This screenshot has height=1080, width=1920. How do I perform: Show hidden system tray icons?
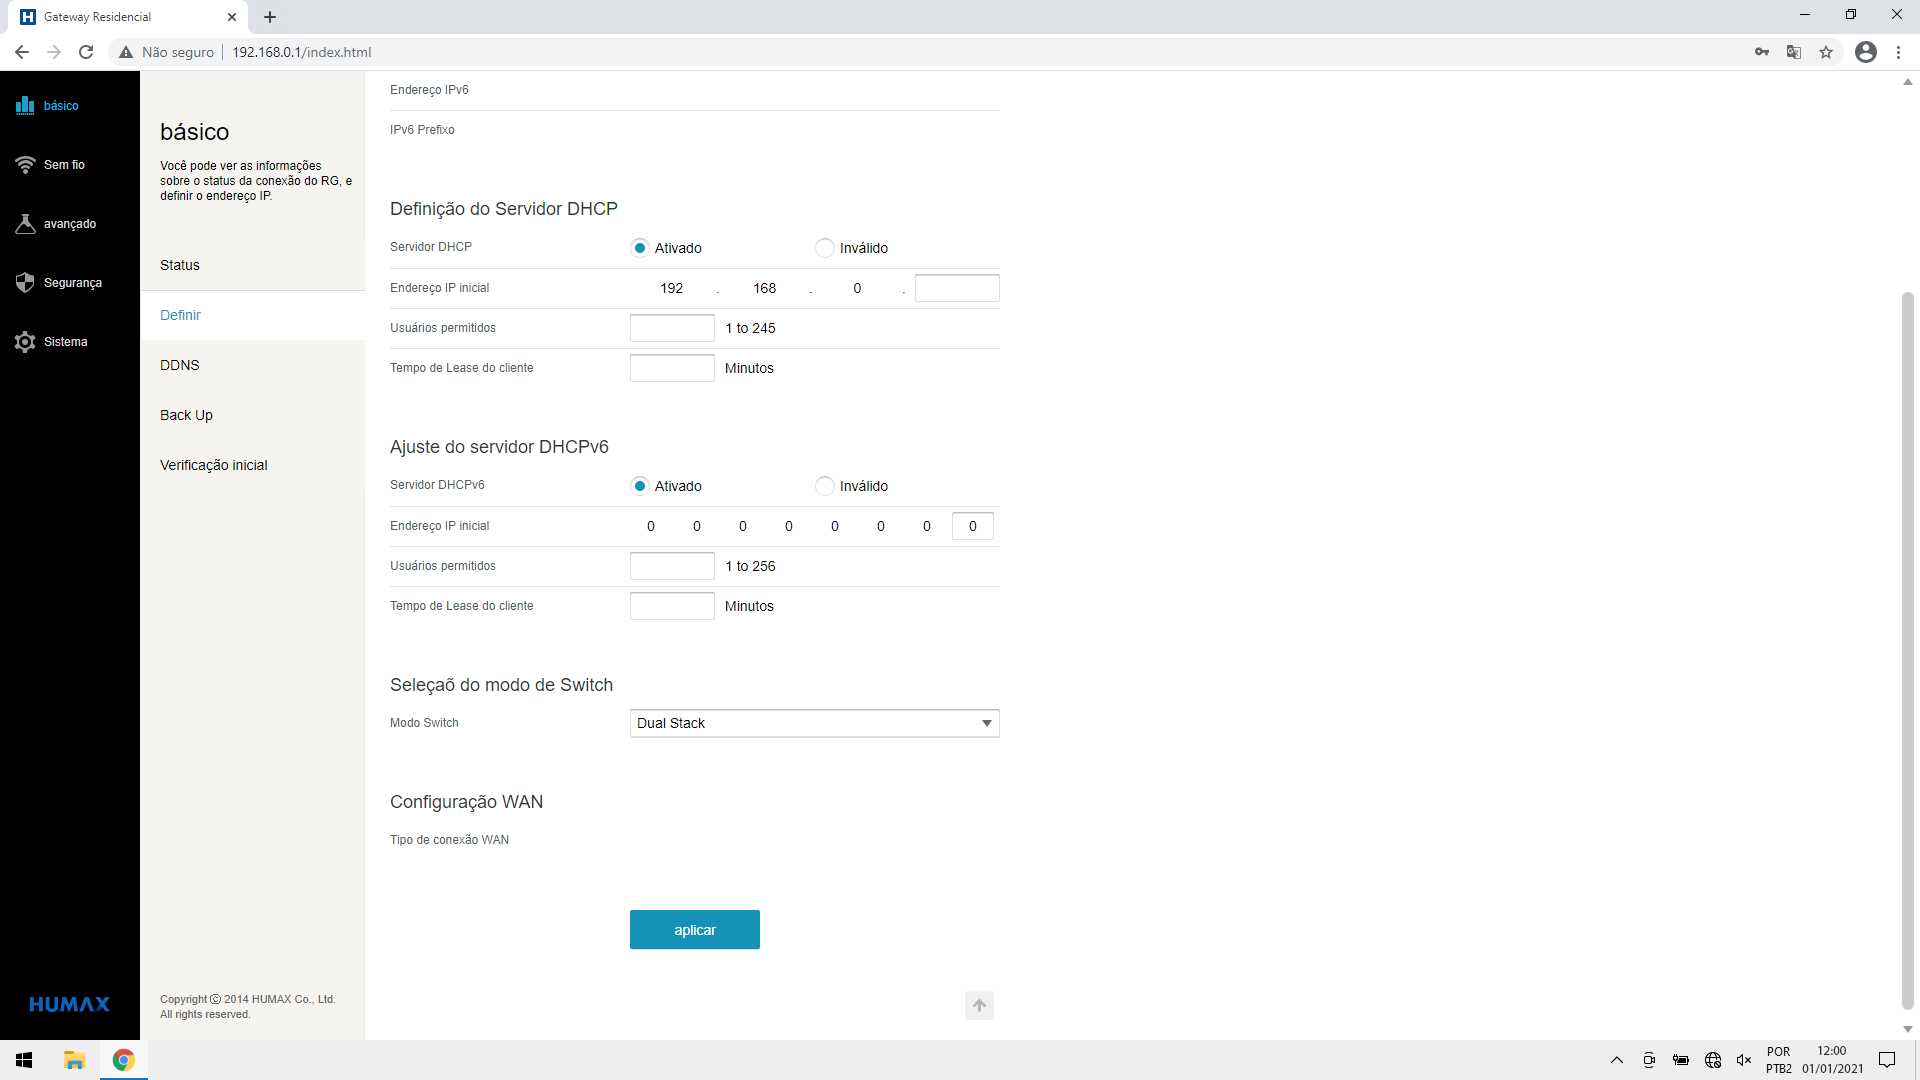point(1617,1060)
